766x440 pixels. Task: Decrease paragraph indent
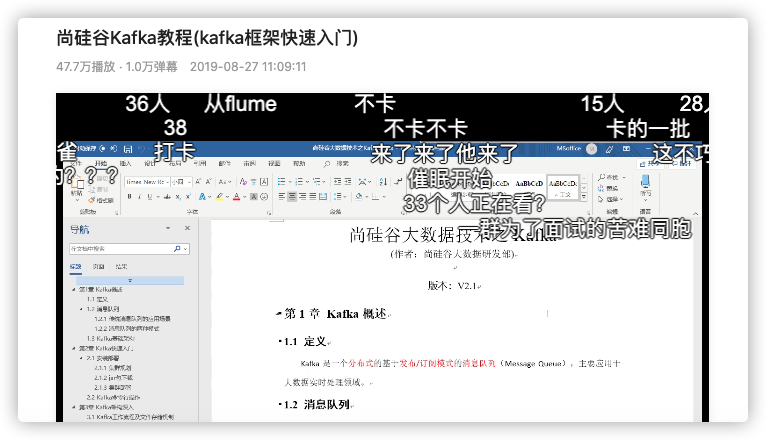pyautogui.click(x=338, y=182)
